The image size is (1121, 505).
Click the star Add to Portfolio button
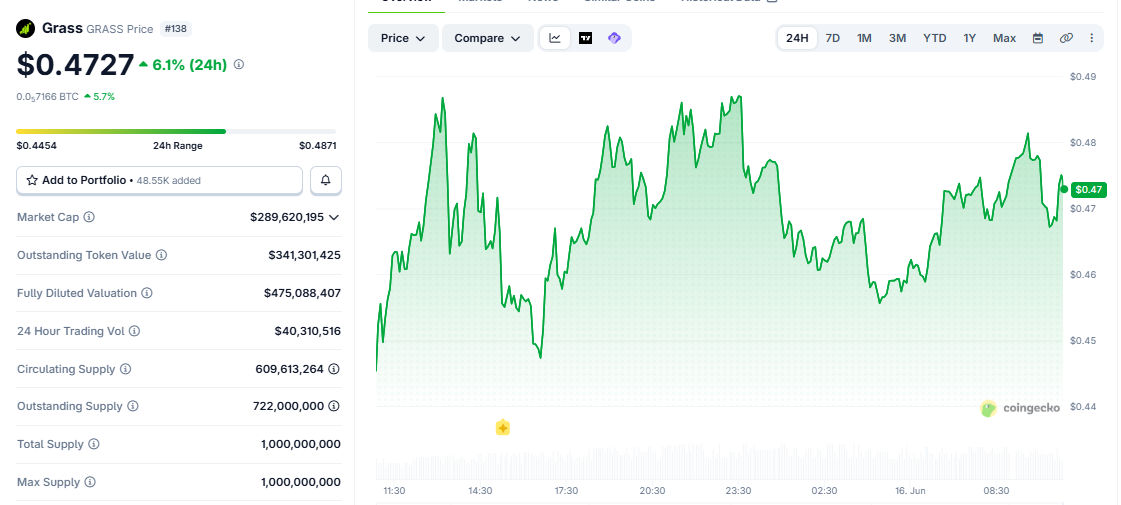[x=159, y=180]
